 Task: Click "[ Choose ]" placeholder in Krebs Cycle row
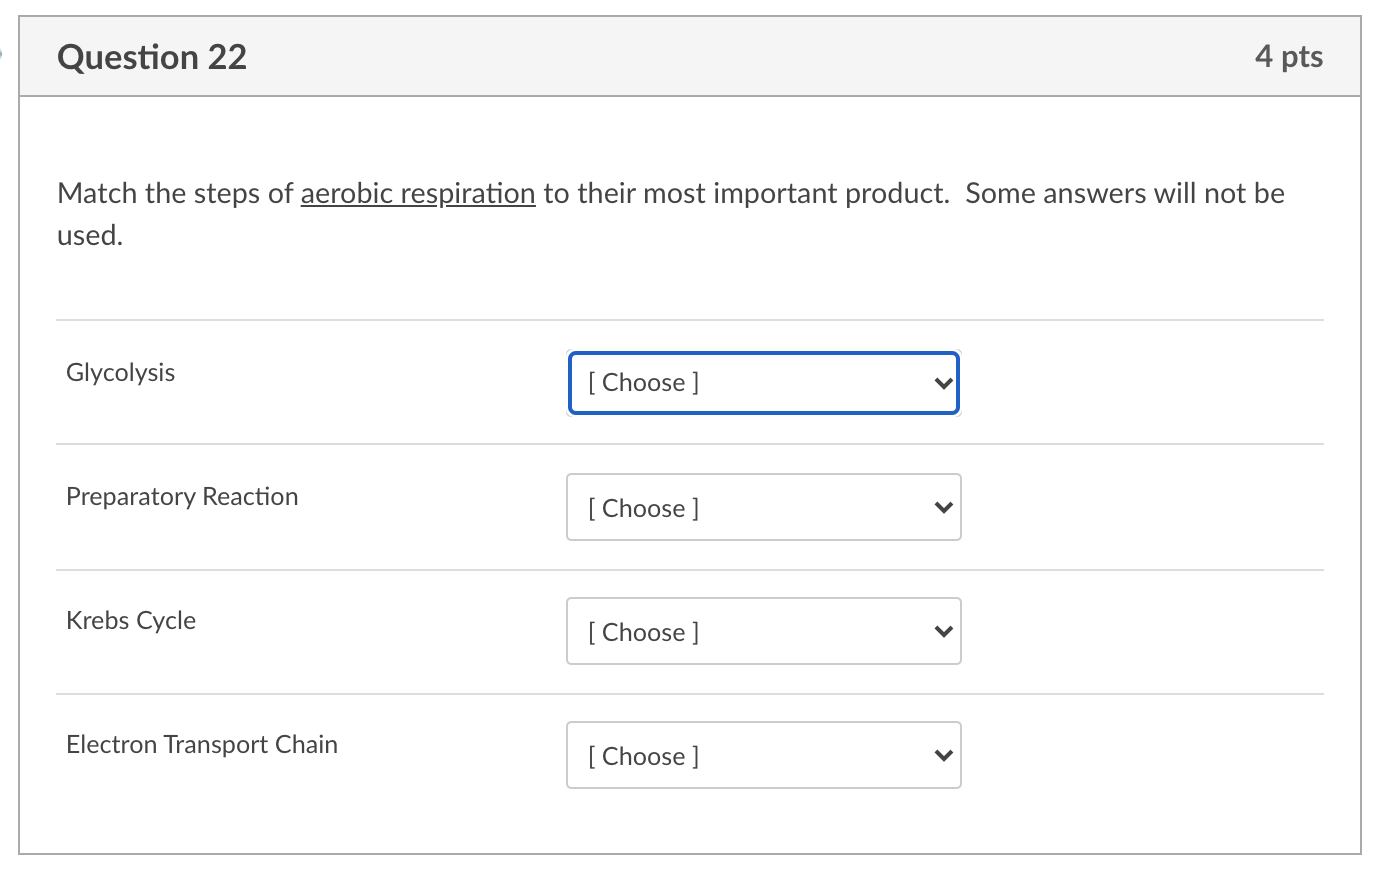(644, 632)
